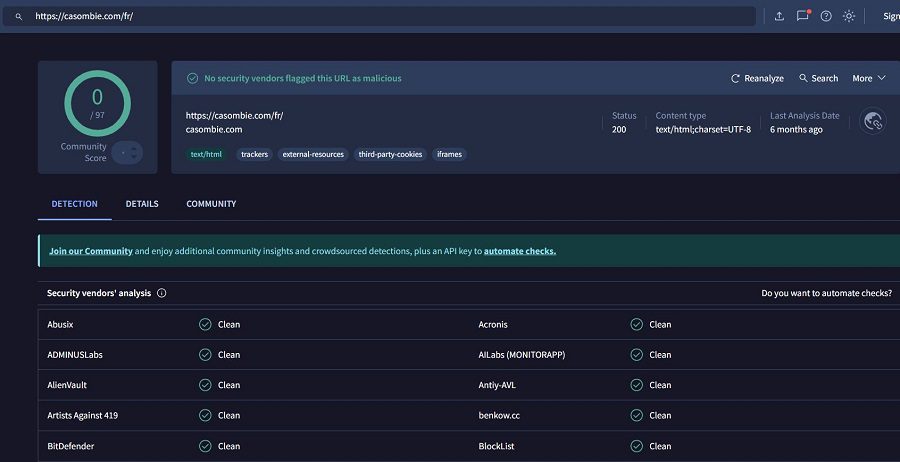The height and width of the screenshot is (462, 900).
Task: Toggle the light/dark theme sun icon
Action: tap(849, 16)
